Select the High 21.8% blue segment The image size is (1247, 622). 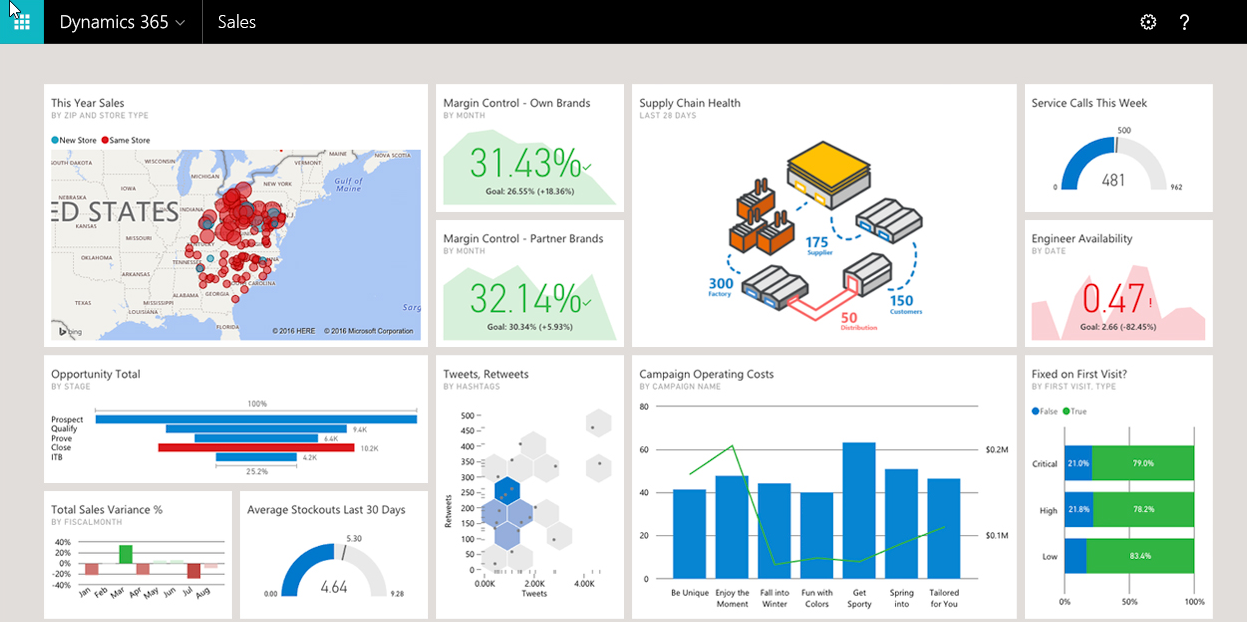pos(1079,510)
